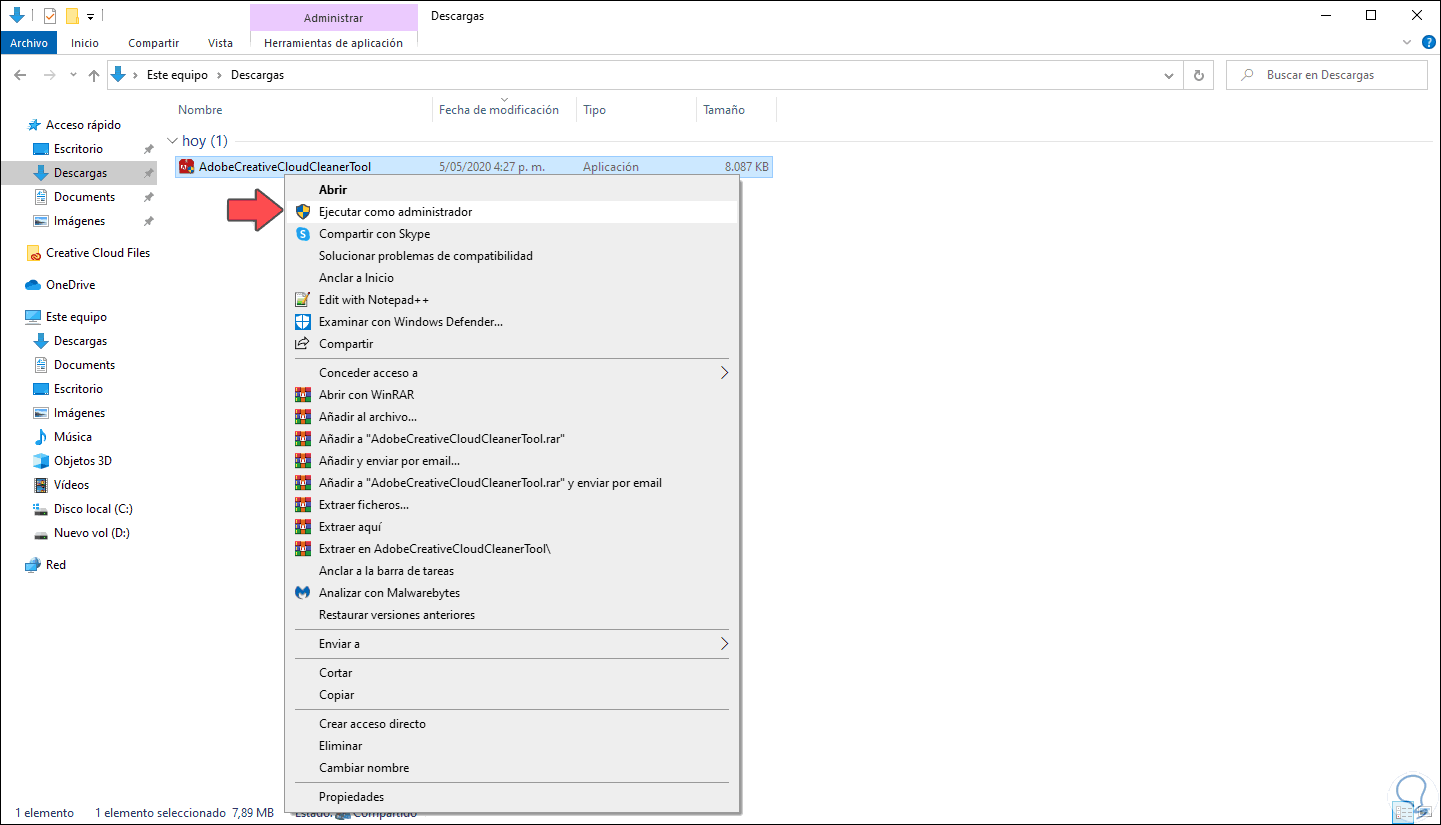
Task: Click the refresh button next to address bar
Action: 1198,75
